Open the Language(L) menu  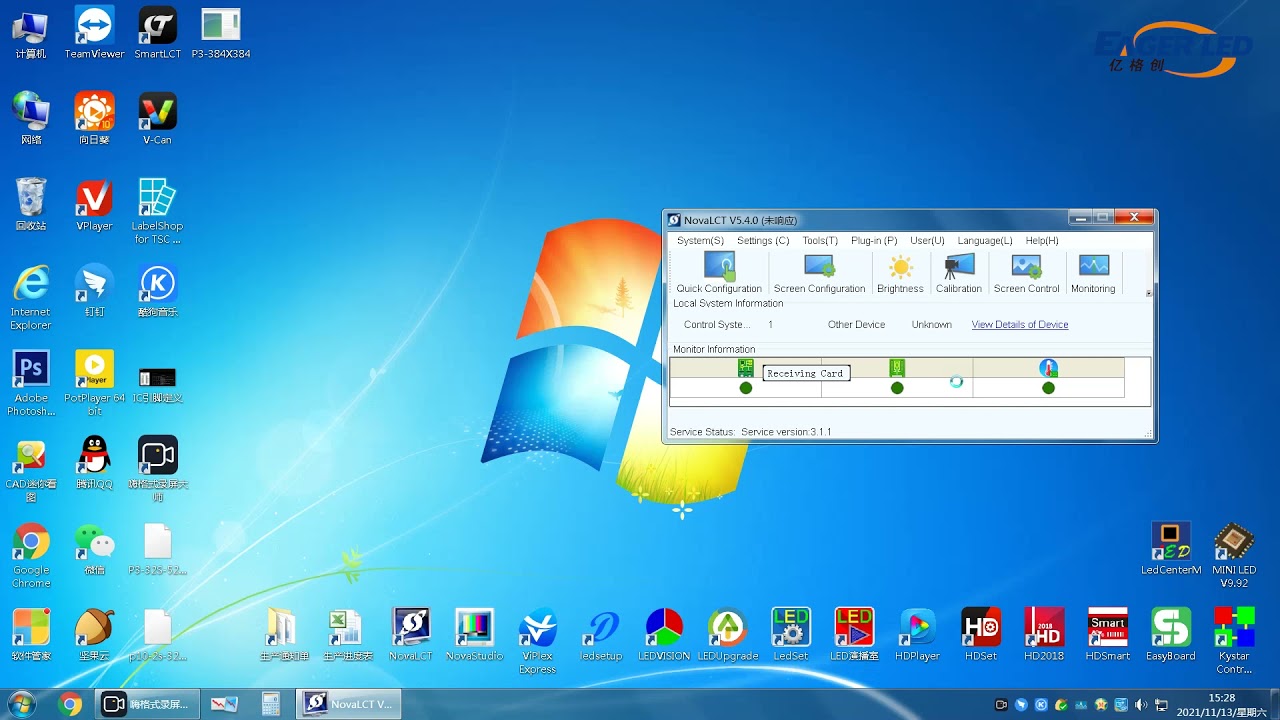985,240
